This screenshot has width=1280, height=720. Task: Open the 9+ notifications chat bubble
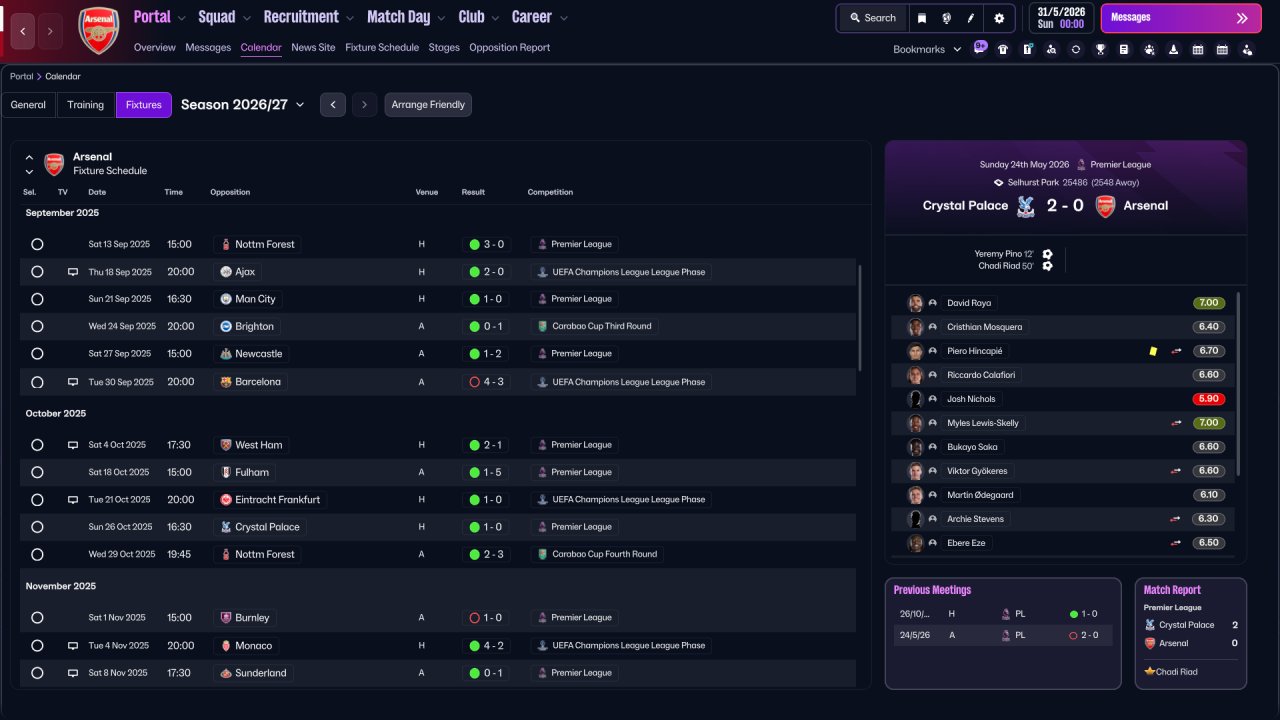click(980, 47)
